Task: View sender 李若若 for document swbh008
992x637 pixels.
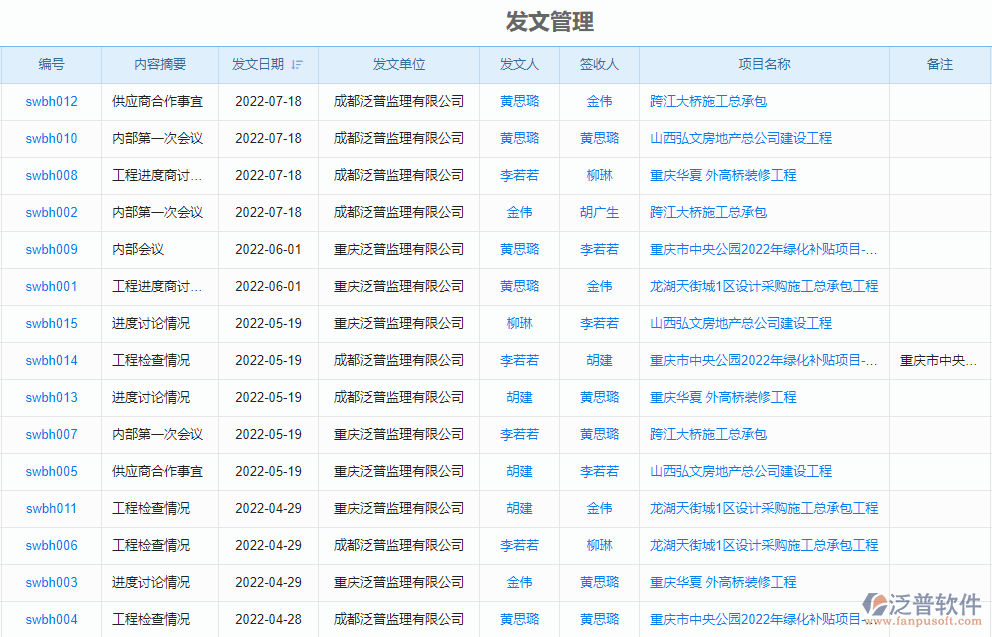Action: click(519, 175)
